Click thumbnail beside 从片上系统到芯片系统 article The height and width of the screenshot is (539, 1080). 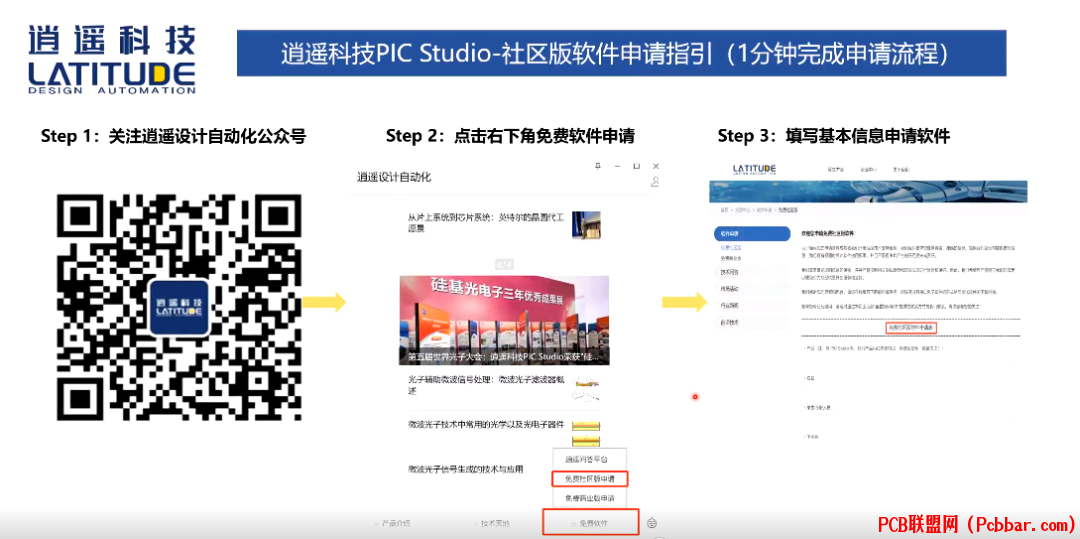pyautogui.click(x=586, y=224)
